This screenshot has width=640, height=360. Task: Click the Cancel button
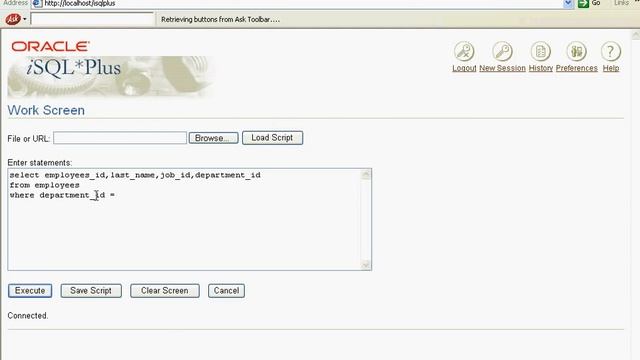pos(226,291)
